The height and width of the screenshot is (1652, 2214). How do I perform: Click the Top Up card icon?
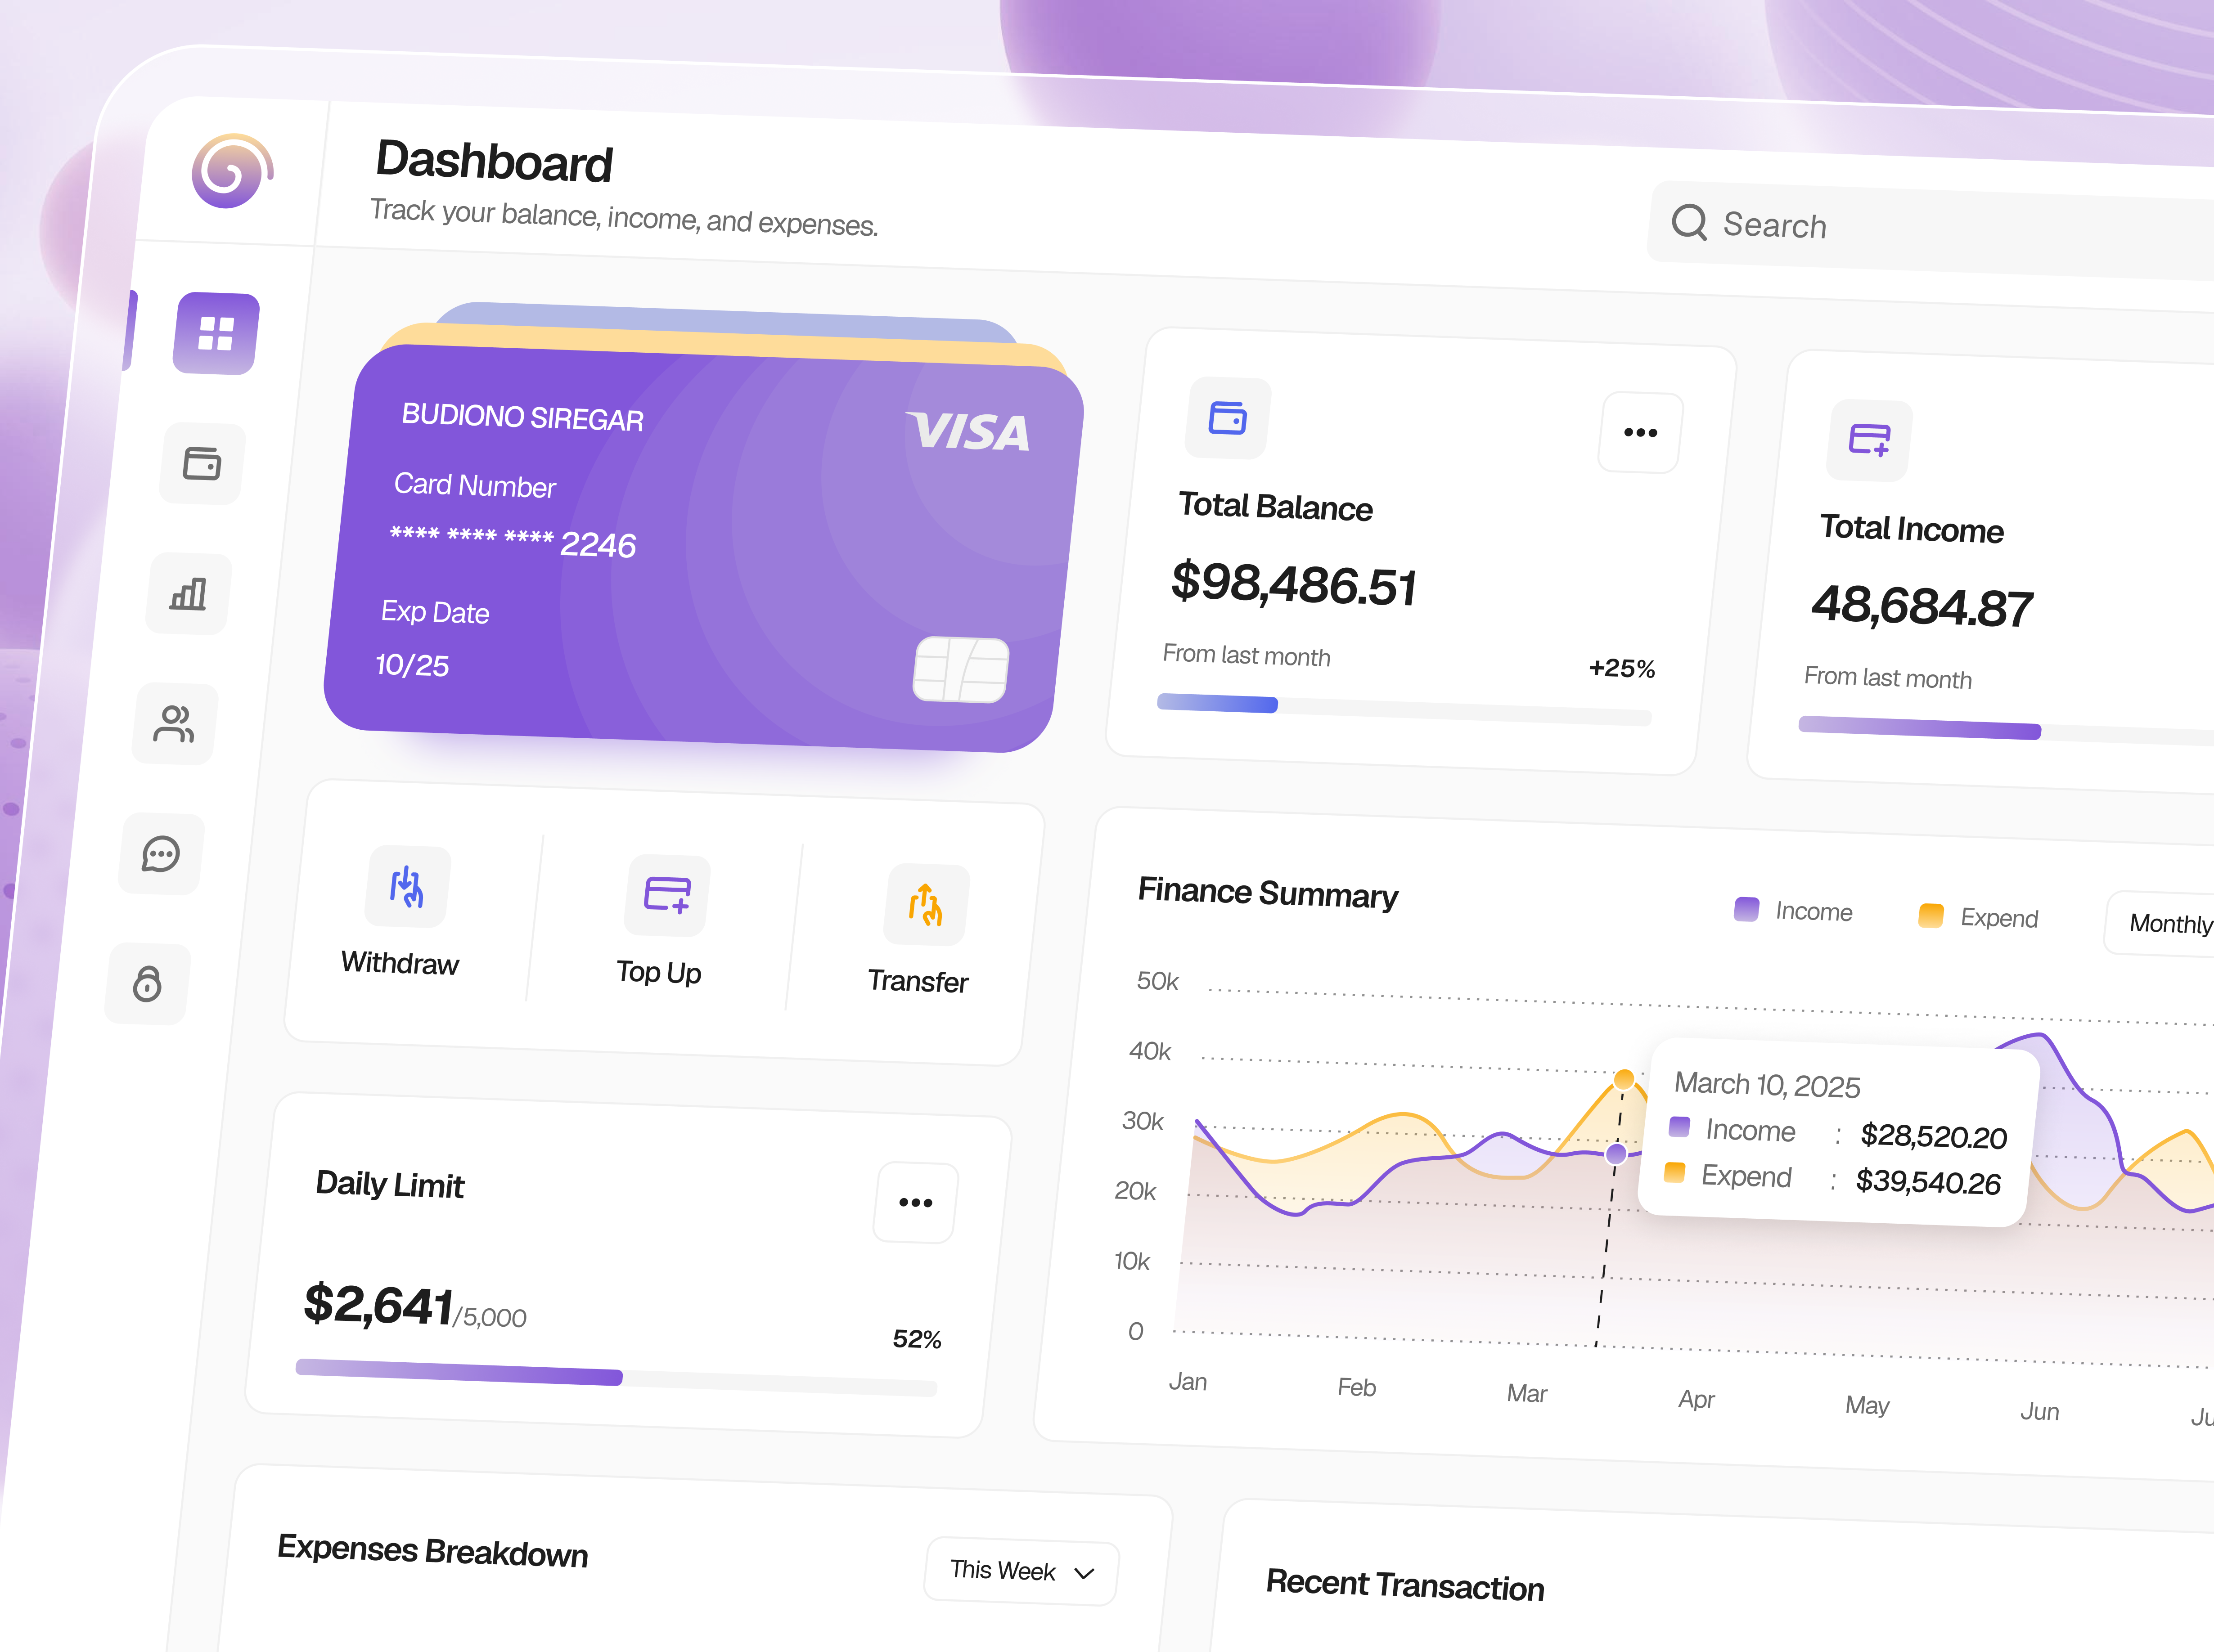coord(667,895)
